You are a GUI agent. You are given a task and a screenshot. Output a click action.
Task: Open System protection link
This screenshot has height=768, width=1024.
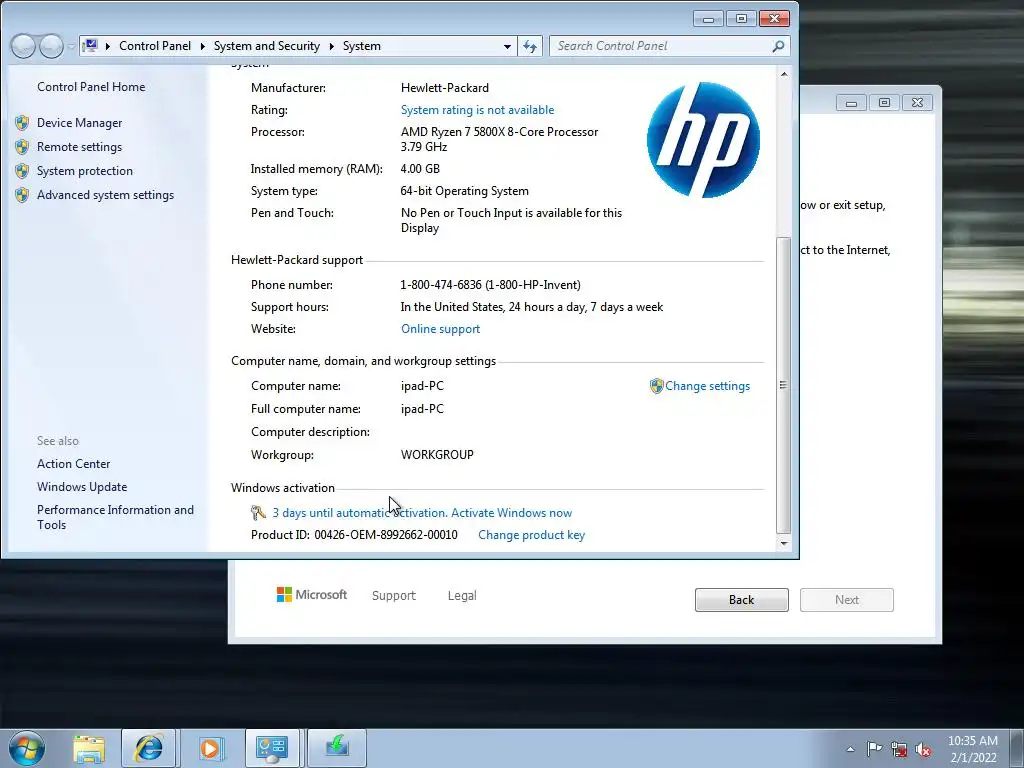[84, 170]
